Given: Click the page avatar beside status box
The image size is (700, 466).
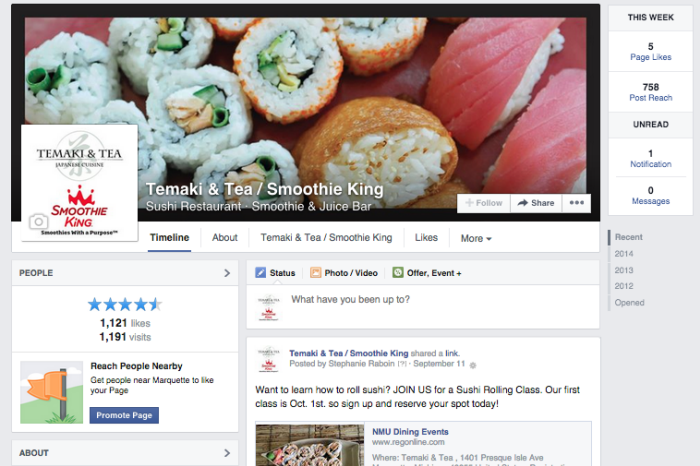Looking at the screenshot, I should click(x=269, y=307).
